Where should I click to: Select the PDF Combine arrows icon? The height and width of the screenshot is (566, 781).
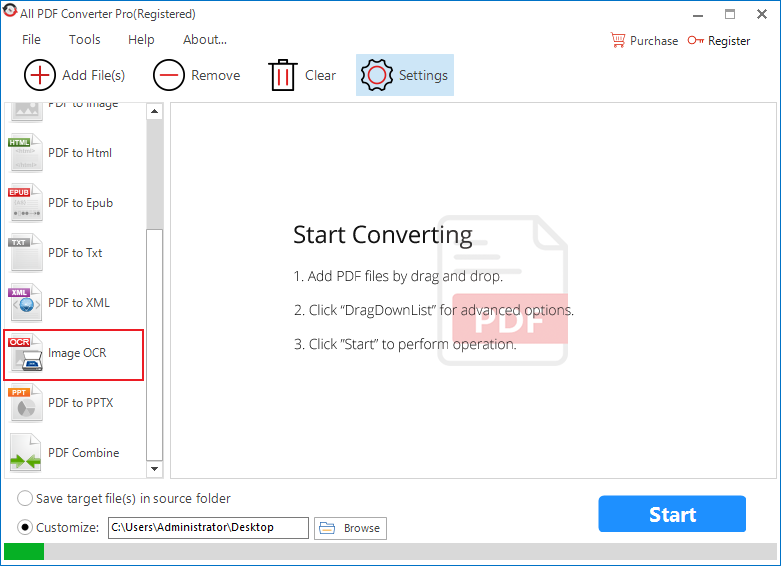coord(25,453)
